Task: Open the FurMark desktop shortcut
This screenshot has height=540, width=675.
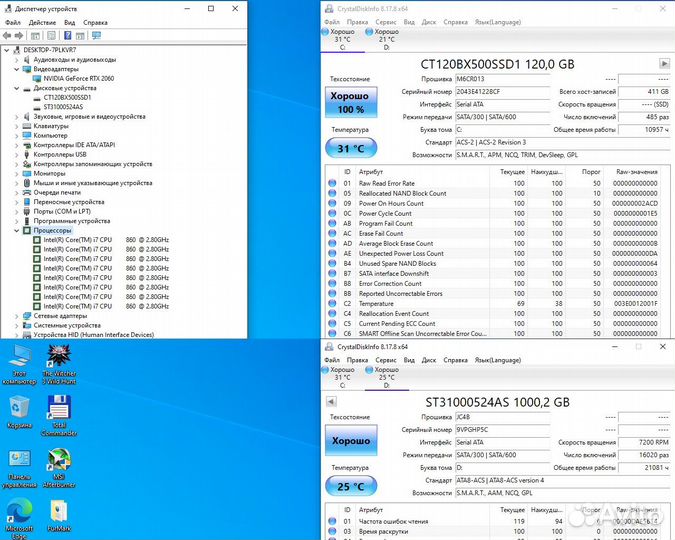Action: [x=59, y=516]
